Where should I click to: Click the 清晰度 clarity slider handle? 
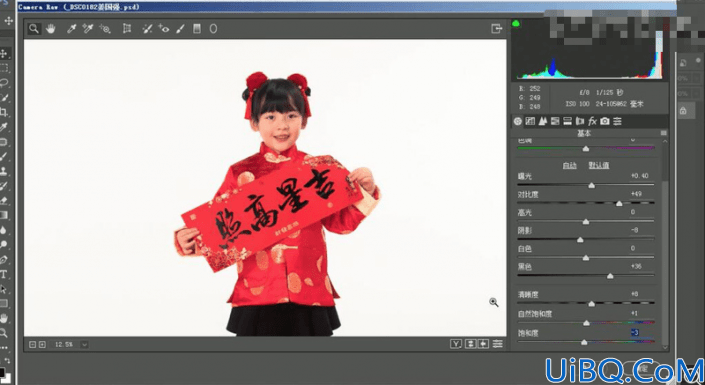(x=592, y=304)
